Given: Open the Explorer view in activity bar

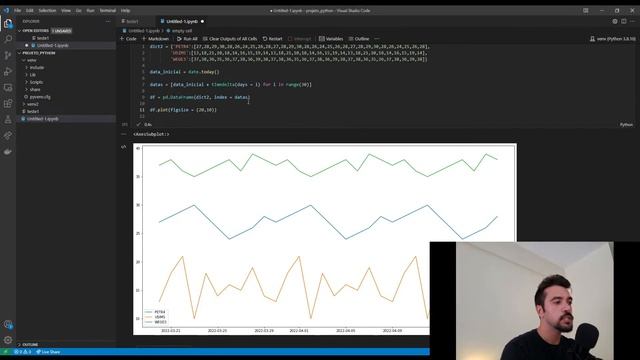Looking at the screenshot, I should pos(8,23).
